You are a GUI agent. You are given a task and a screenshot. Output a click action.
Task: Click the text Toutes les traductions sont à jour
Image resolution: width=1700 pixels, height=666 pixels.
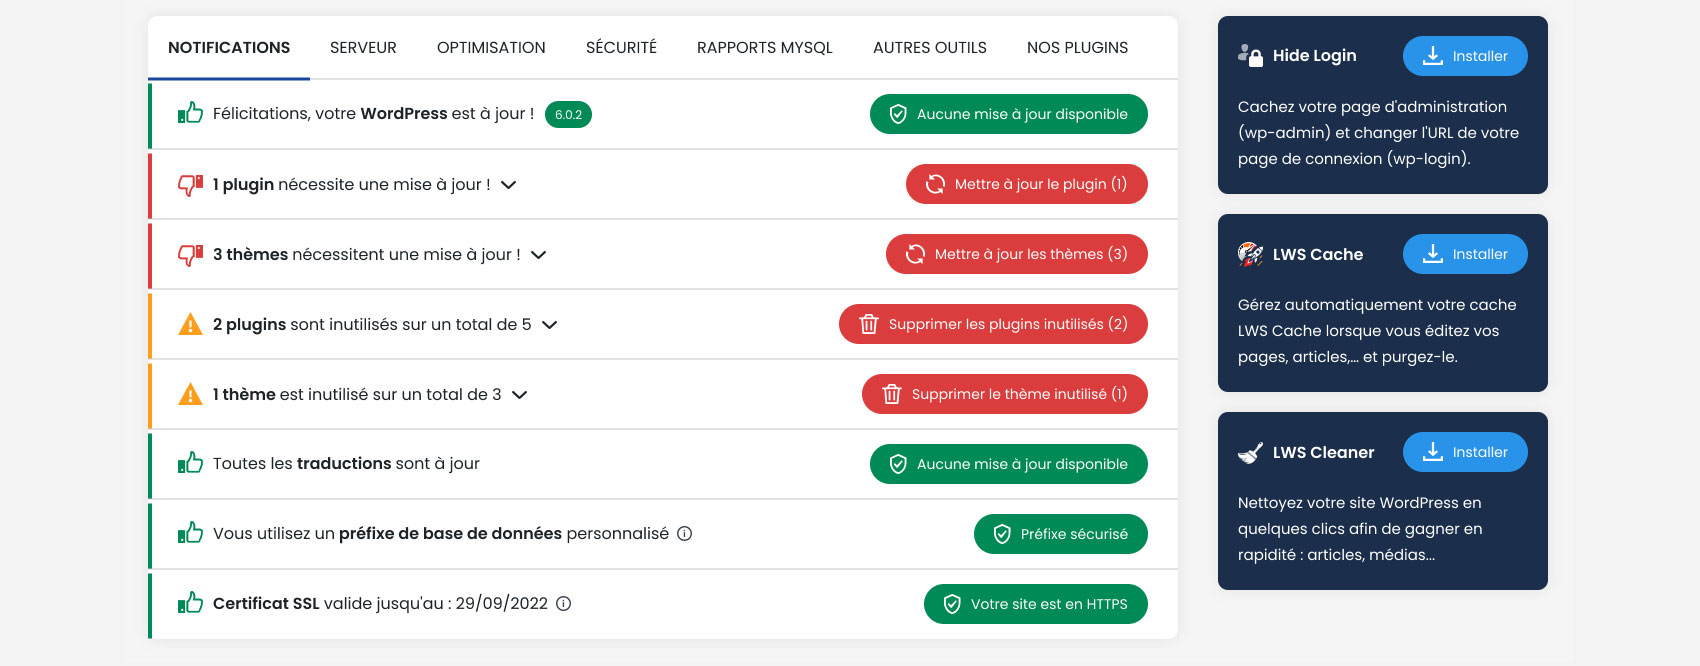(x=346, y=464)
